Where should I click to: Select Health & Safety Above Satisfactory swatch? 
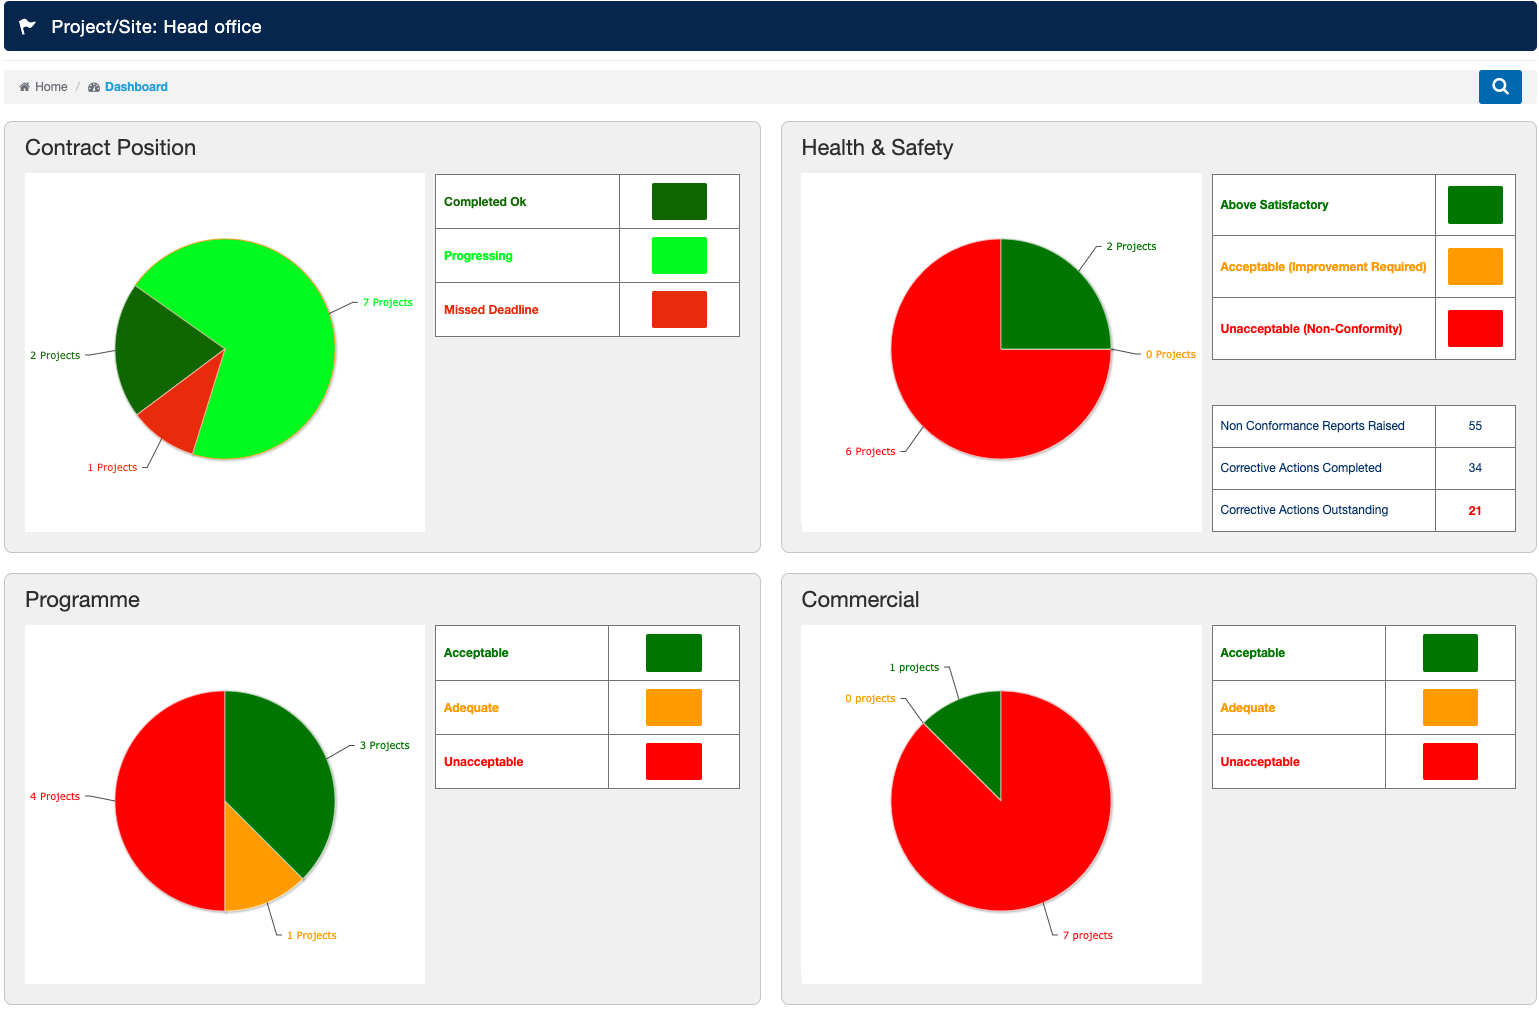[1474, 205]
